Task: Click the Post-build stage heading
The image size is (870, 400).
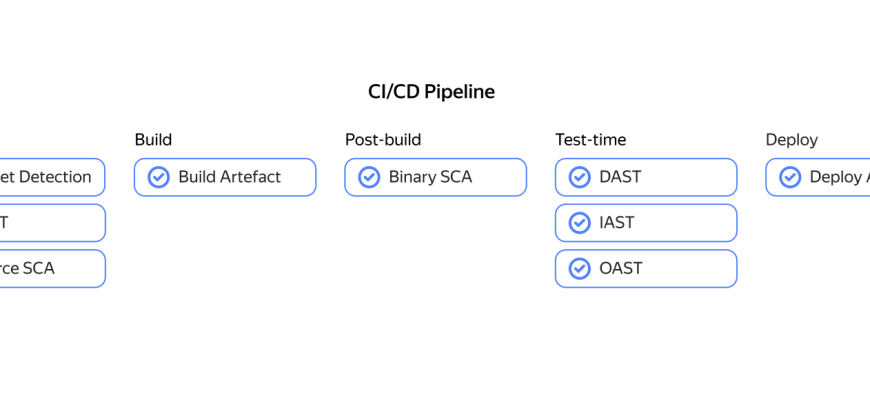Action: [x=383, y=140]
